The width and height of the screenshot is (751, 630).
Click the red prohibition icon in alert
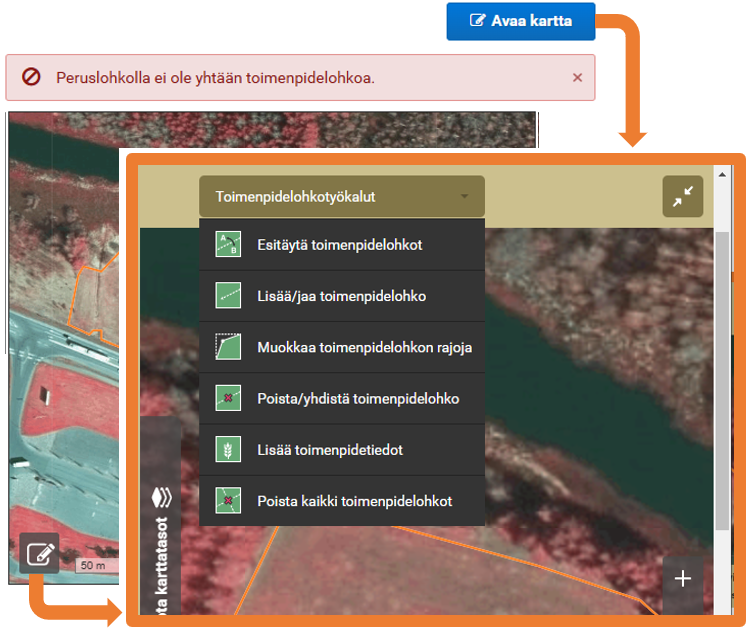(31, 77)
